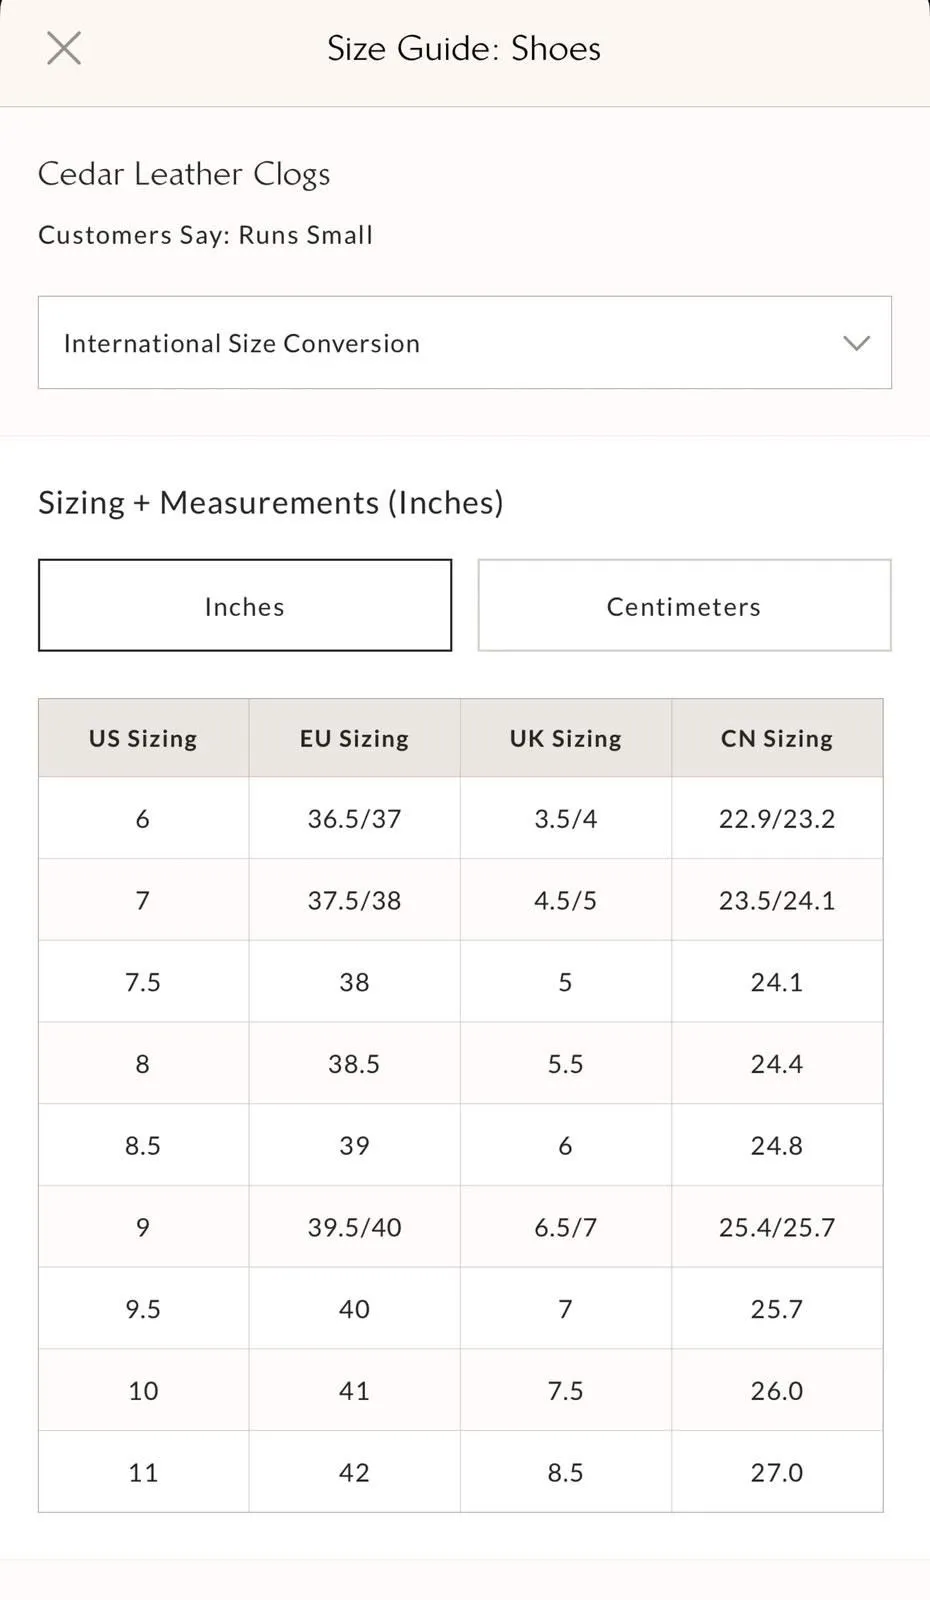930x1600 pixels.
Task: Tap the CN 27.0 size cell
Action: (x=777, y=1472)
